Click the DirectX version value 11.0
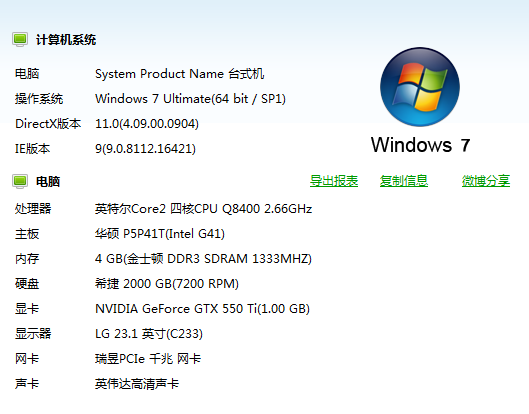The width and height of the screenshot is (529, 414). pyautogui.click(x=147, y=124)
